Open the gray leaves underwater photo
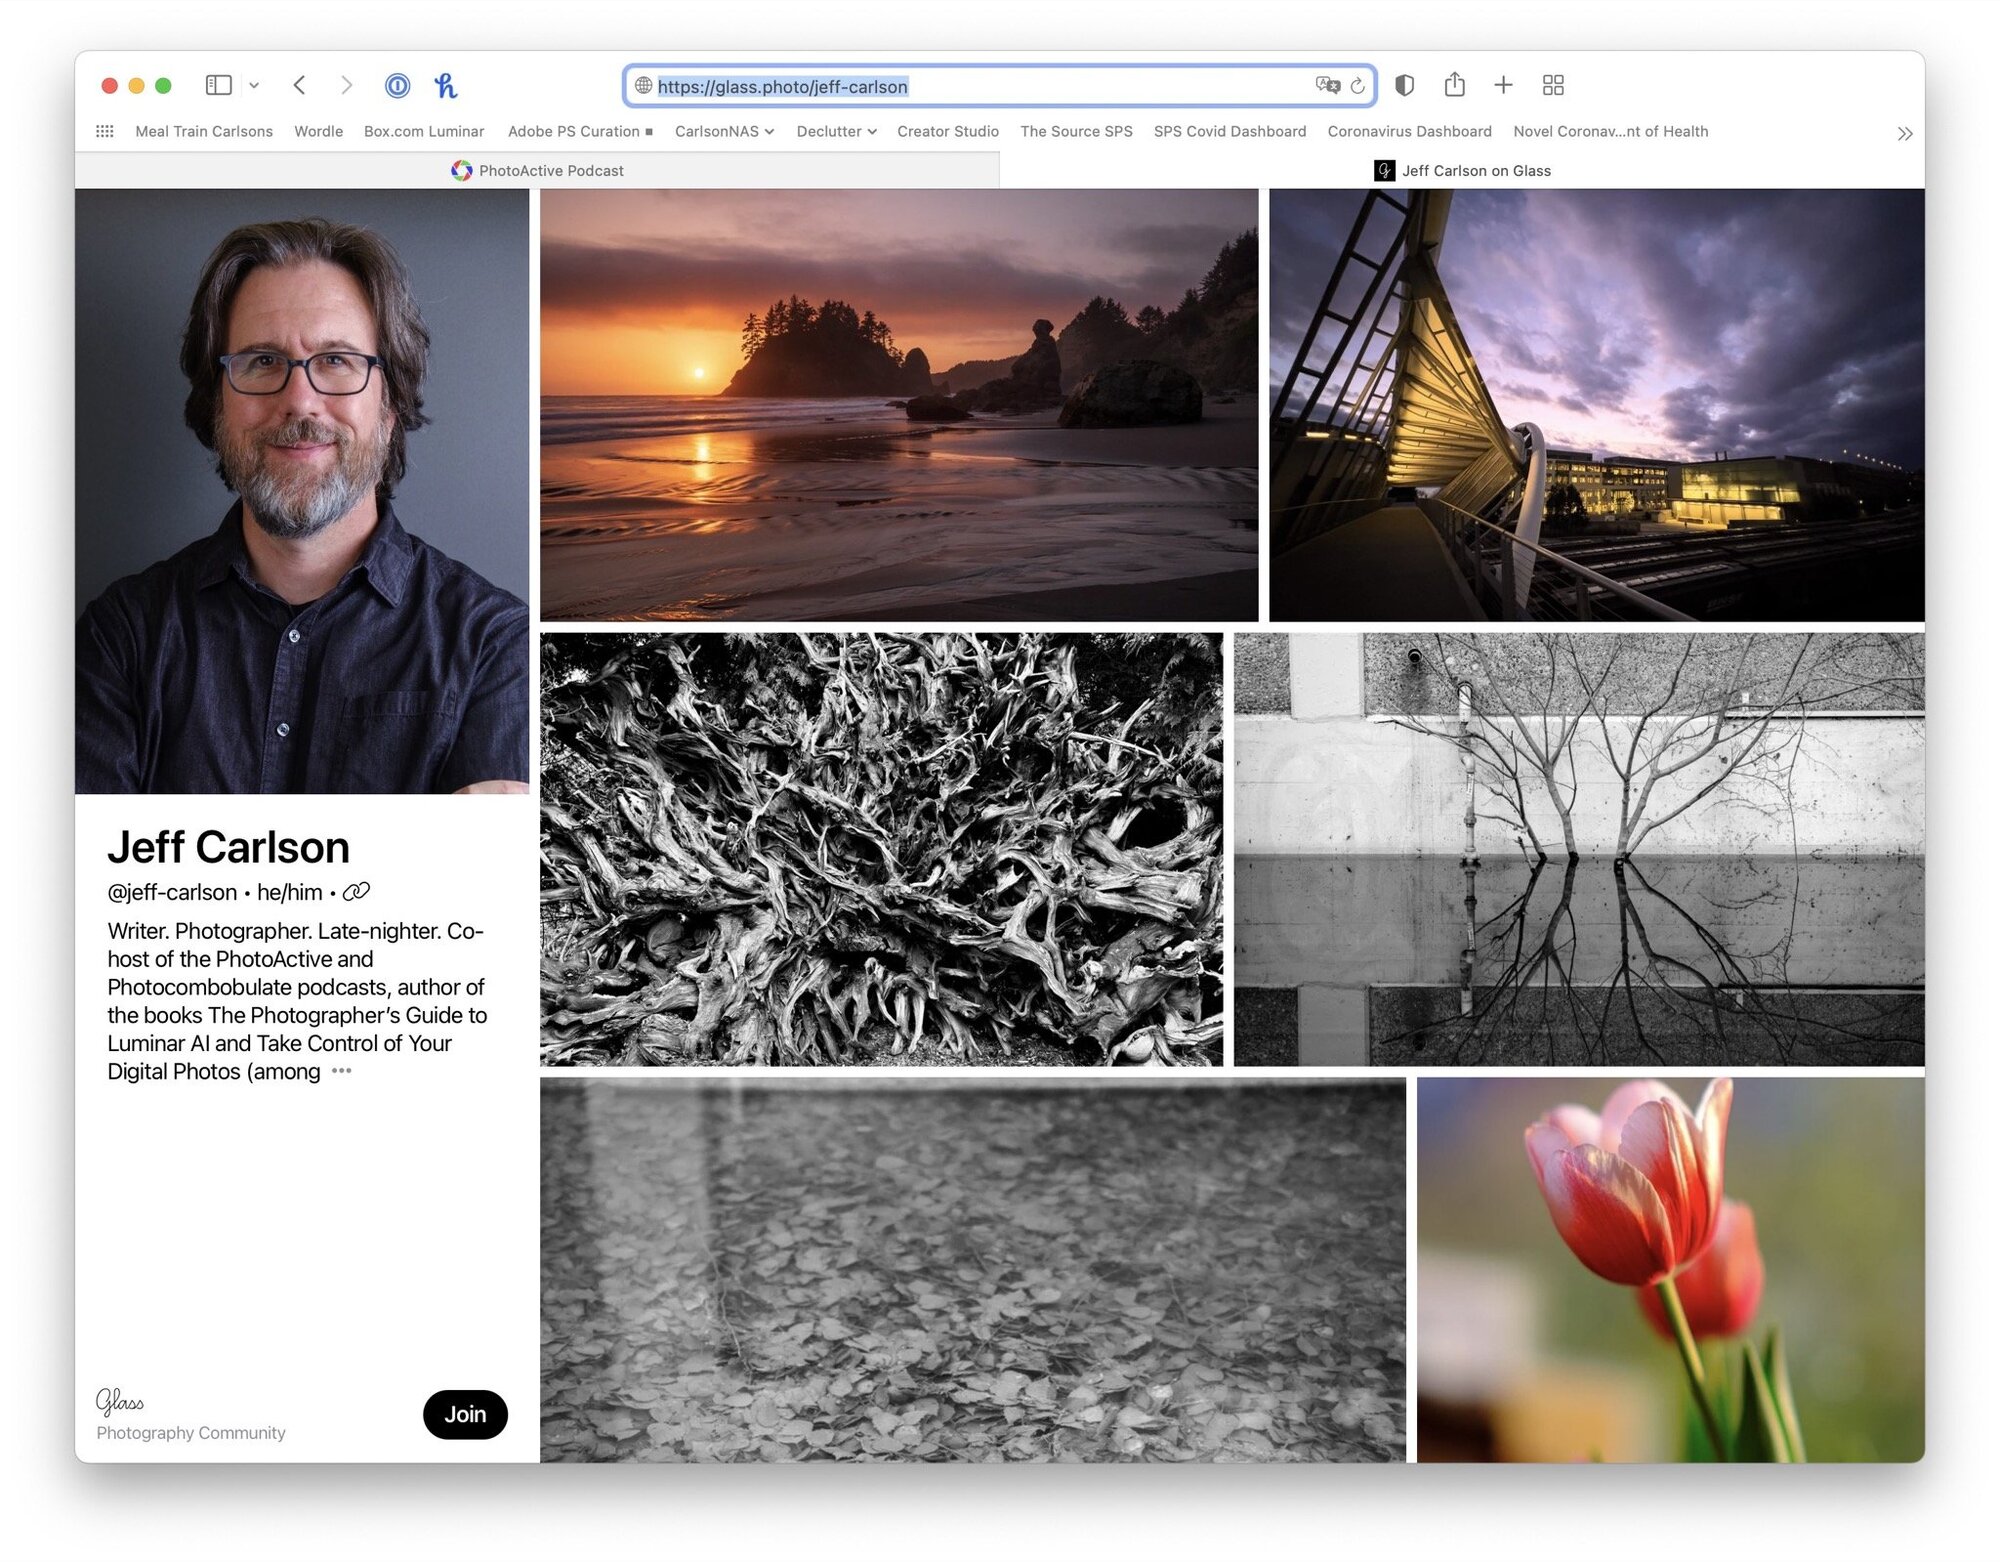The width and height of the screenshot is (2000, 1562). [973, 1270]
